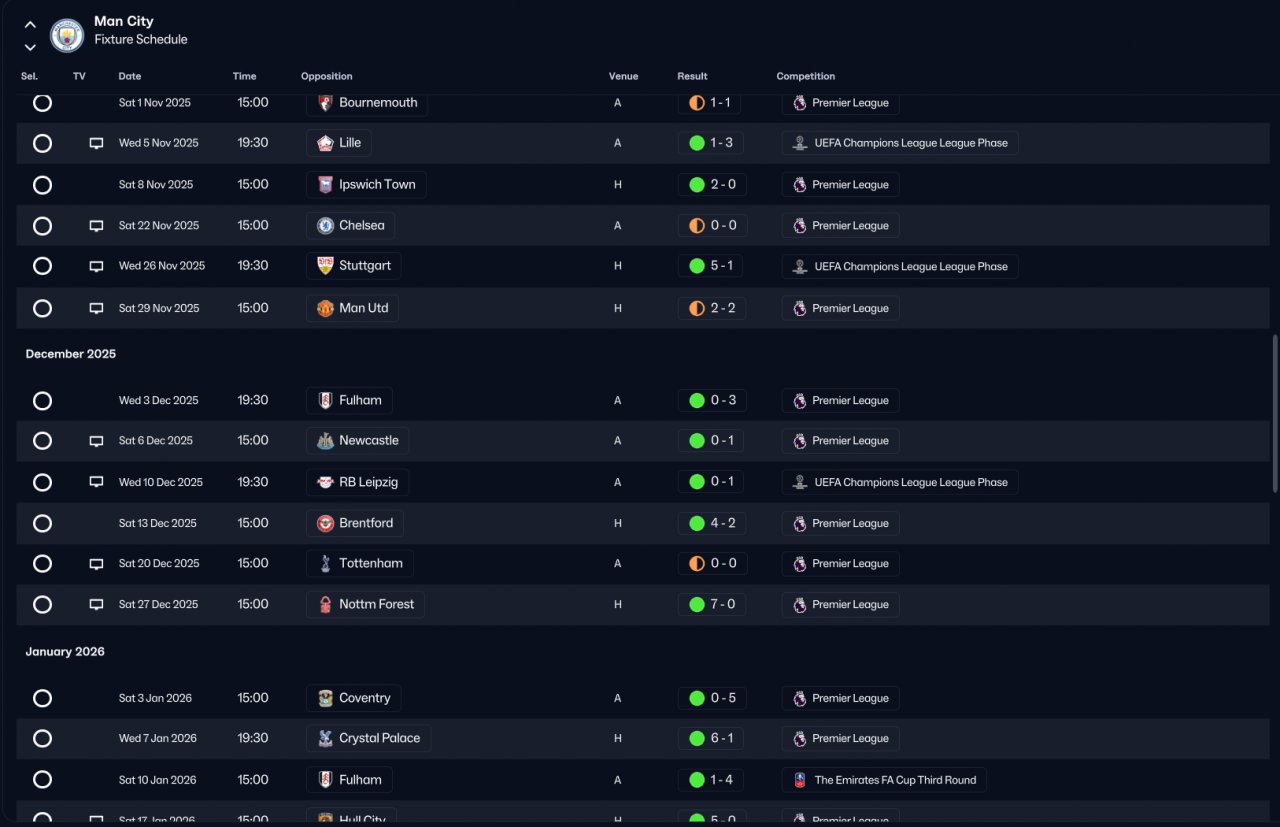Click the vertical scrollbar thumb on right edge

point(1274,413)
